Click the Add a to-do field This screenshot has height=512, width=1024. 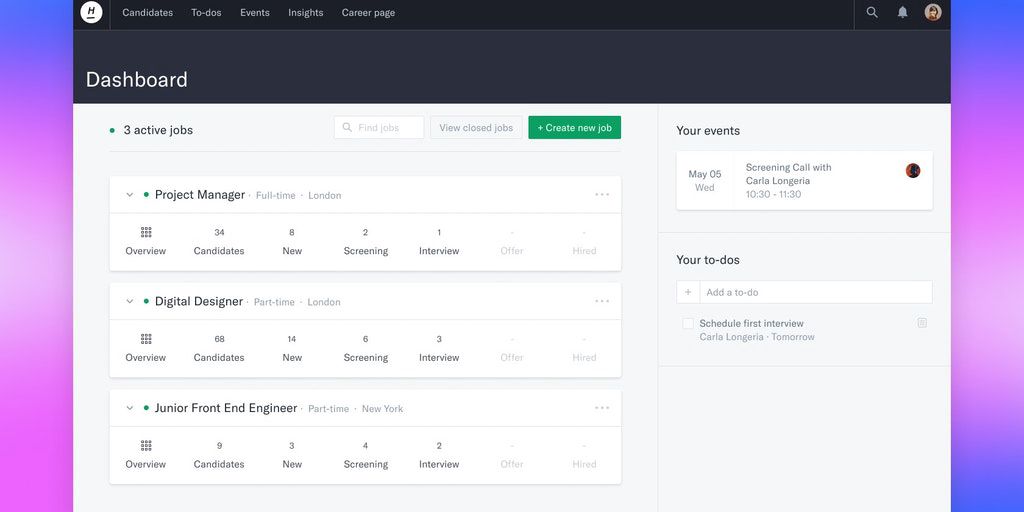815,292
